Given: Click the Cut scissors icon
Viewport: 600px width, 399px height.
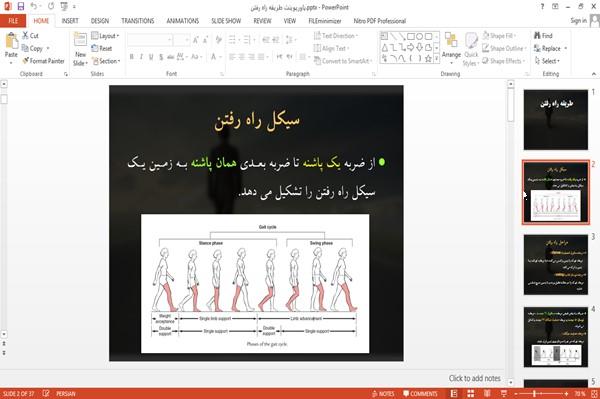Looking at the screenshot, I should click(25, 36).
